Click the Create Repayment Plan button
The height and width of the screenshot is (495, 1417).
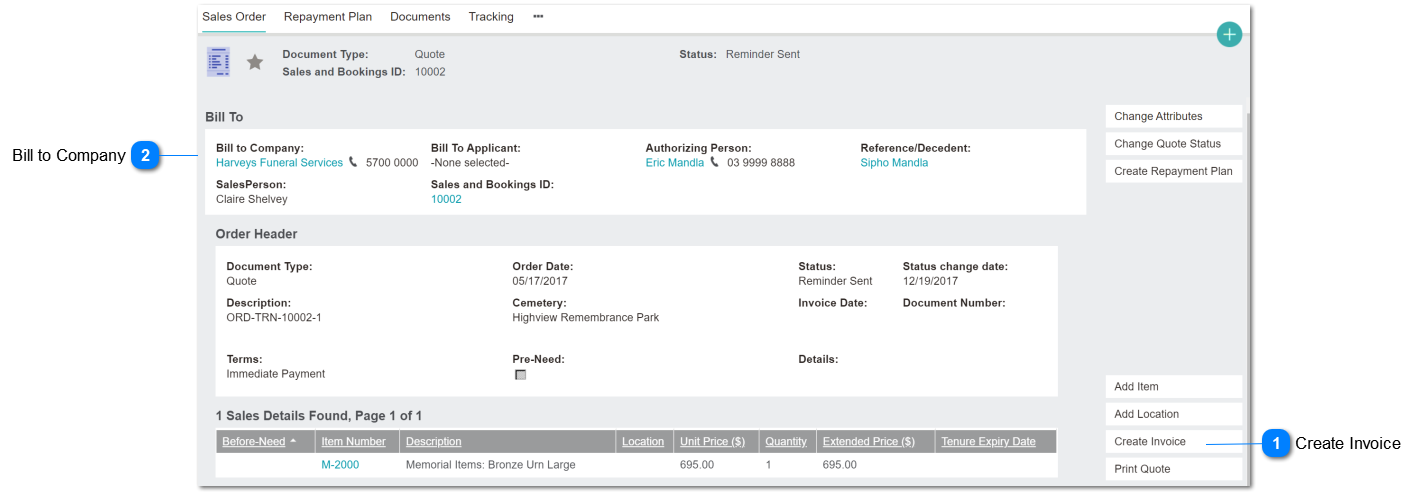[1174, 171]
